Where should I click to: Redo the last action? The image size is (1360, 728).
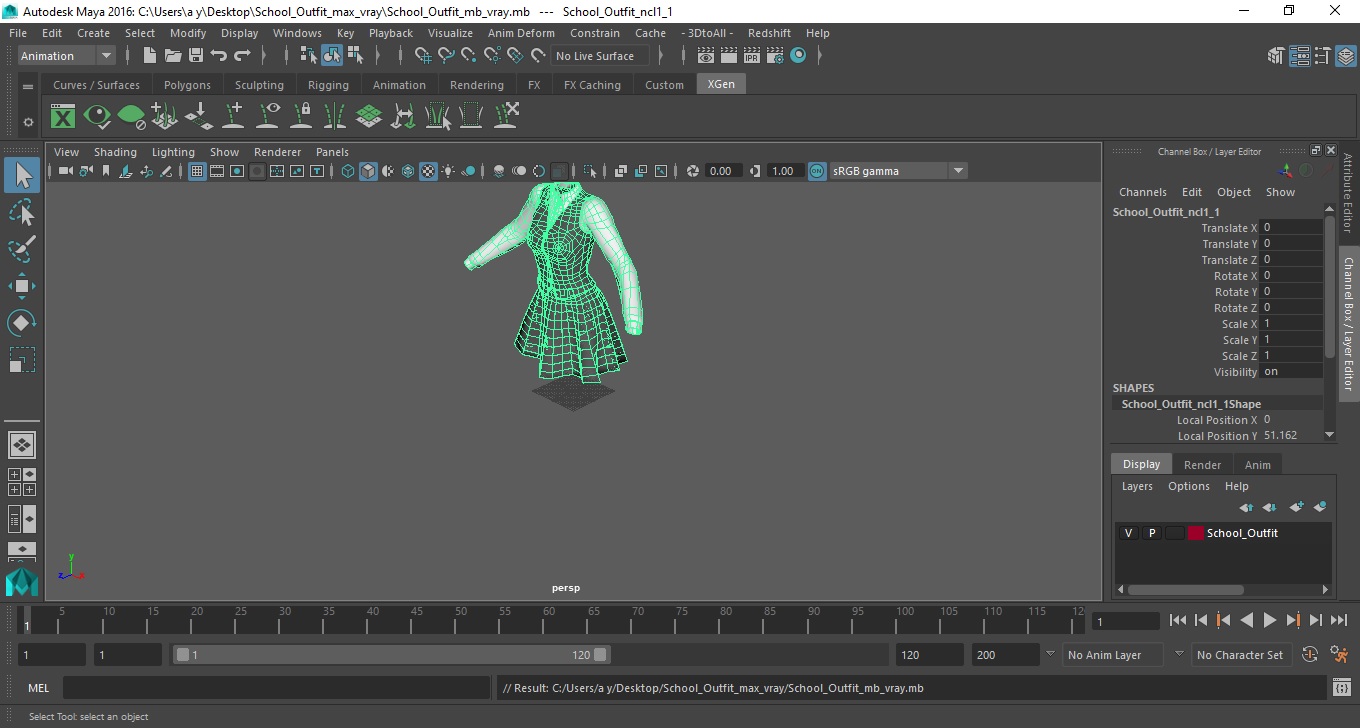pos(242,56)
